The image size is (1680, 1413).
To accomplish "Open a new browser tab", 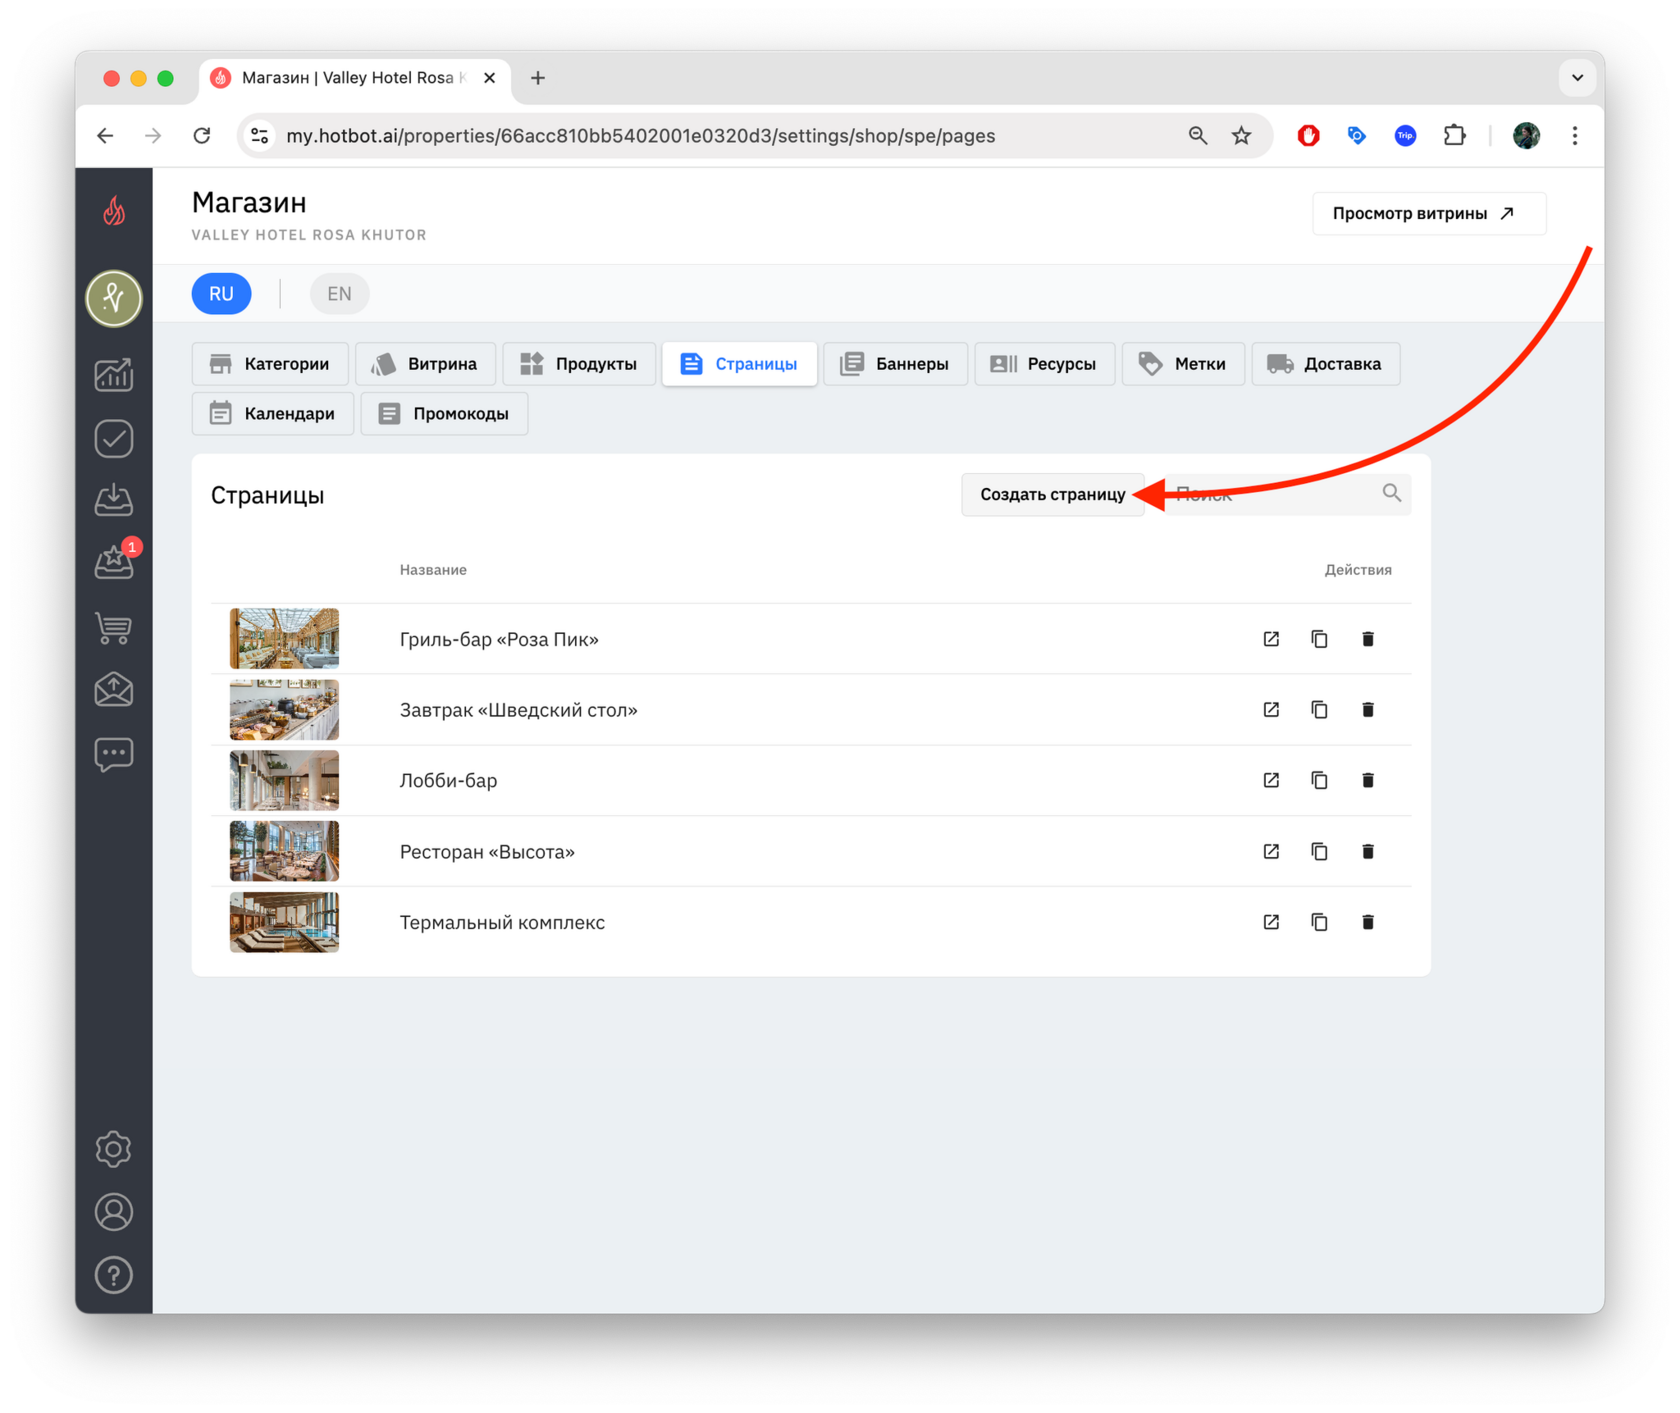I will [x=538, y=78].
